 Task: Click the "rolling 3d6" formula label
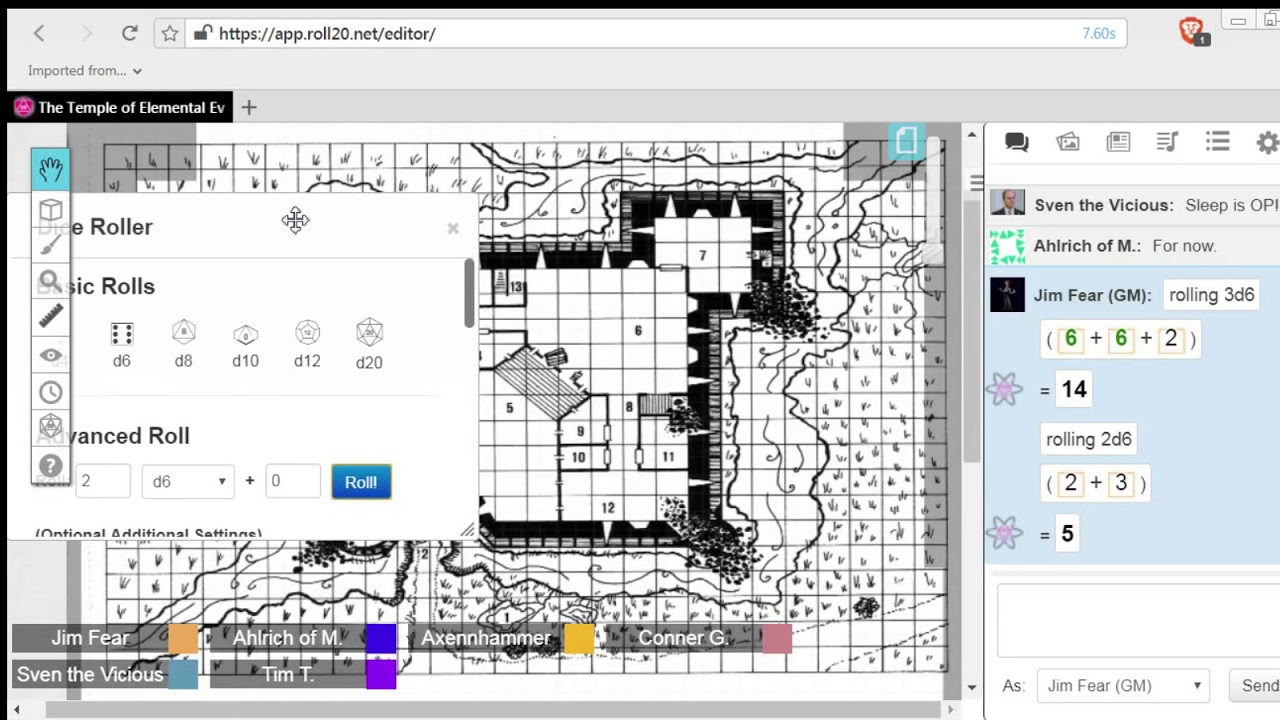[1211, 295]
